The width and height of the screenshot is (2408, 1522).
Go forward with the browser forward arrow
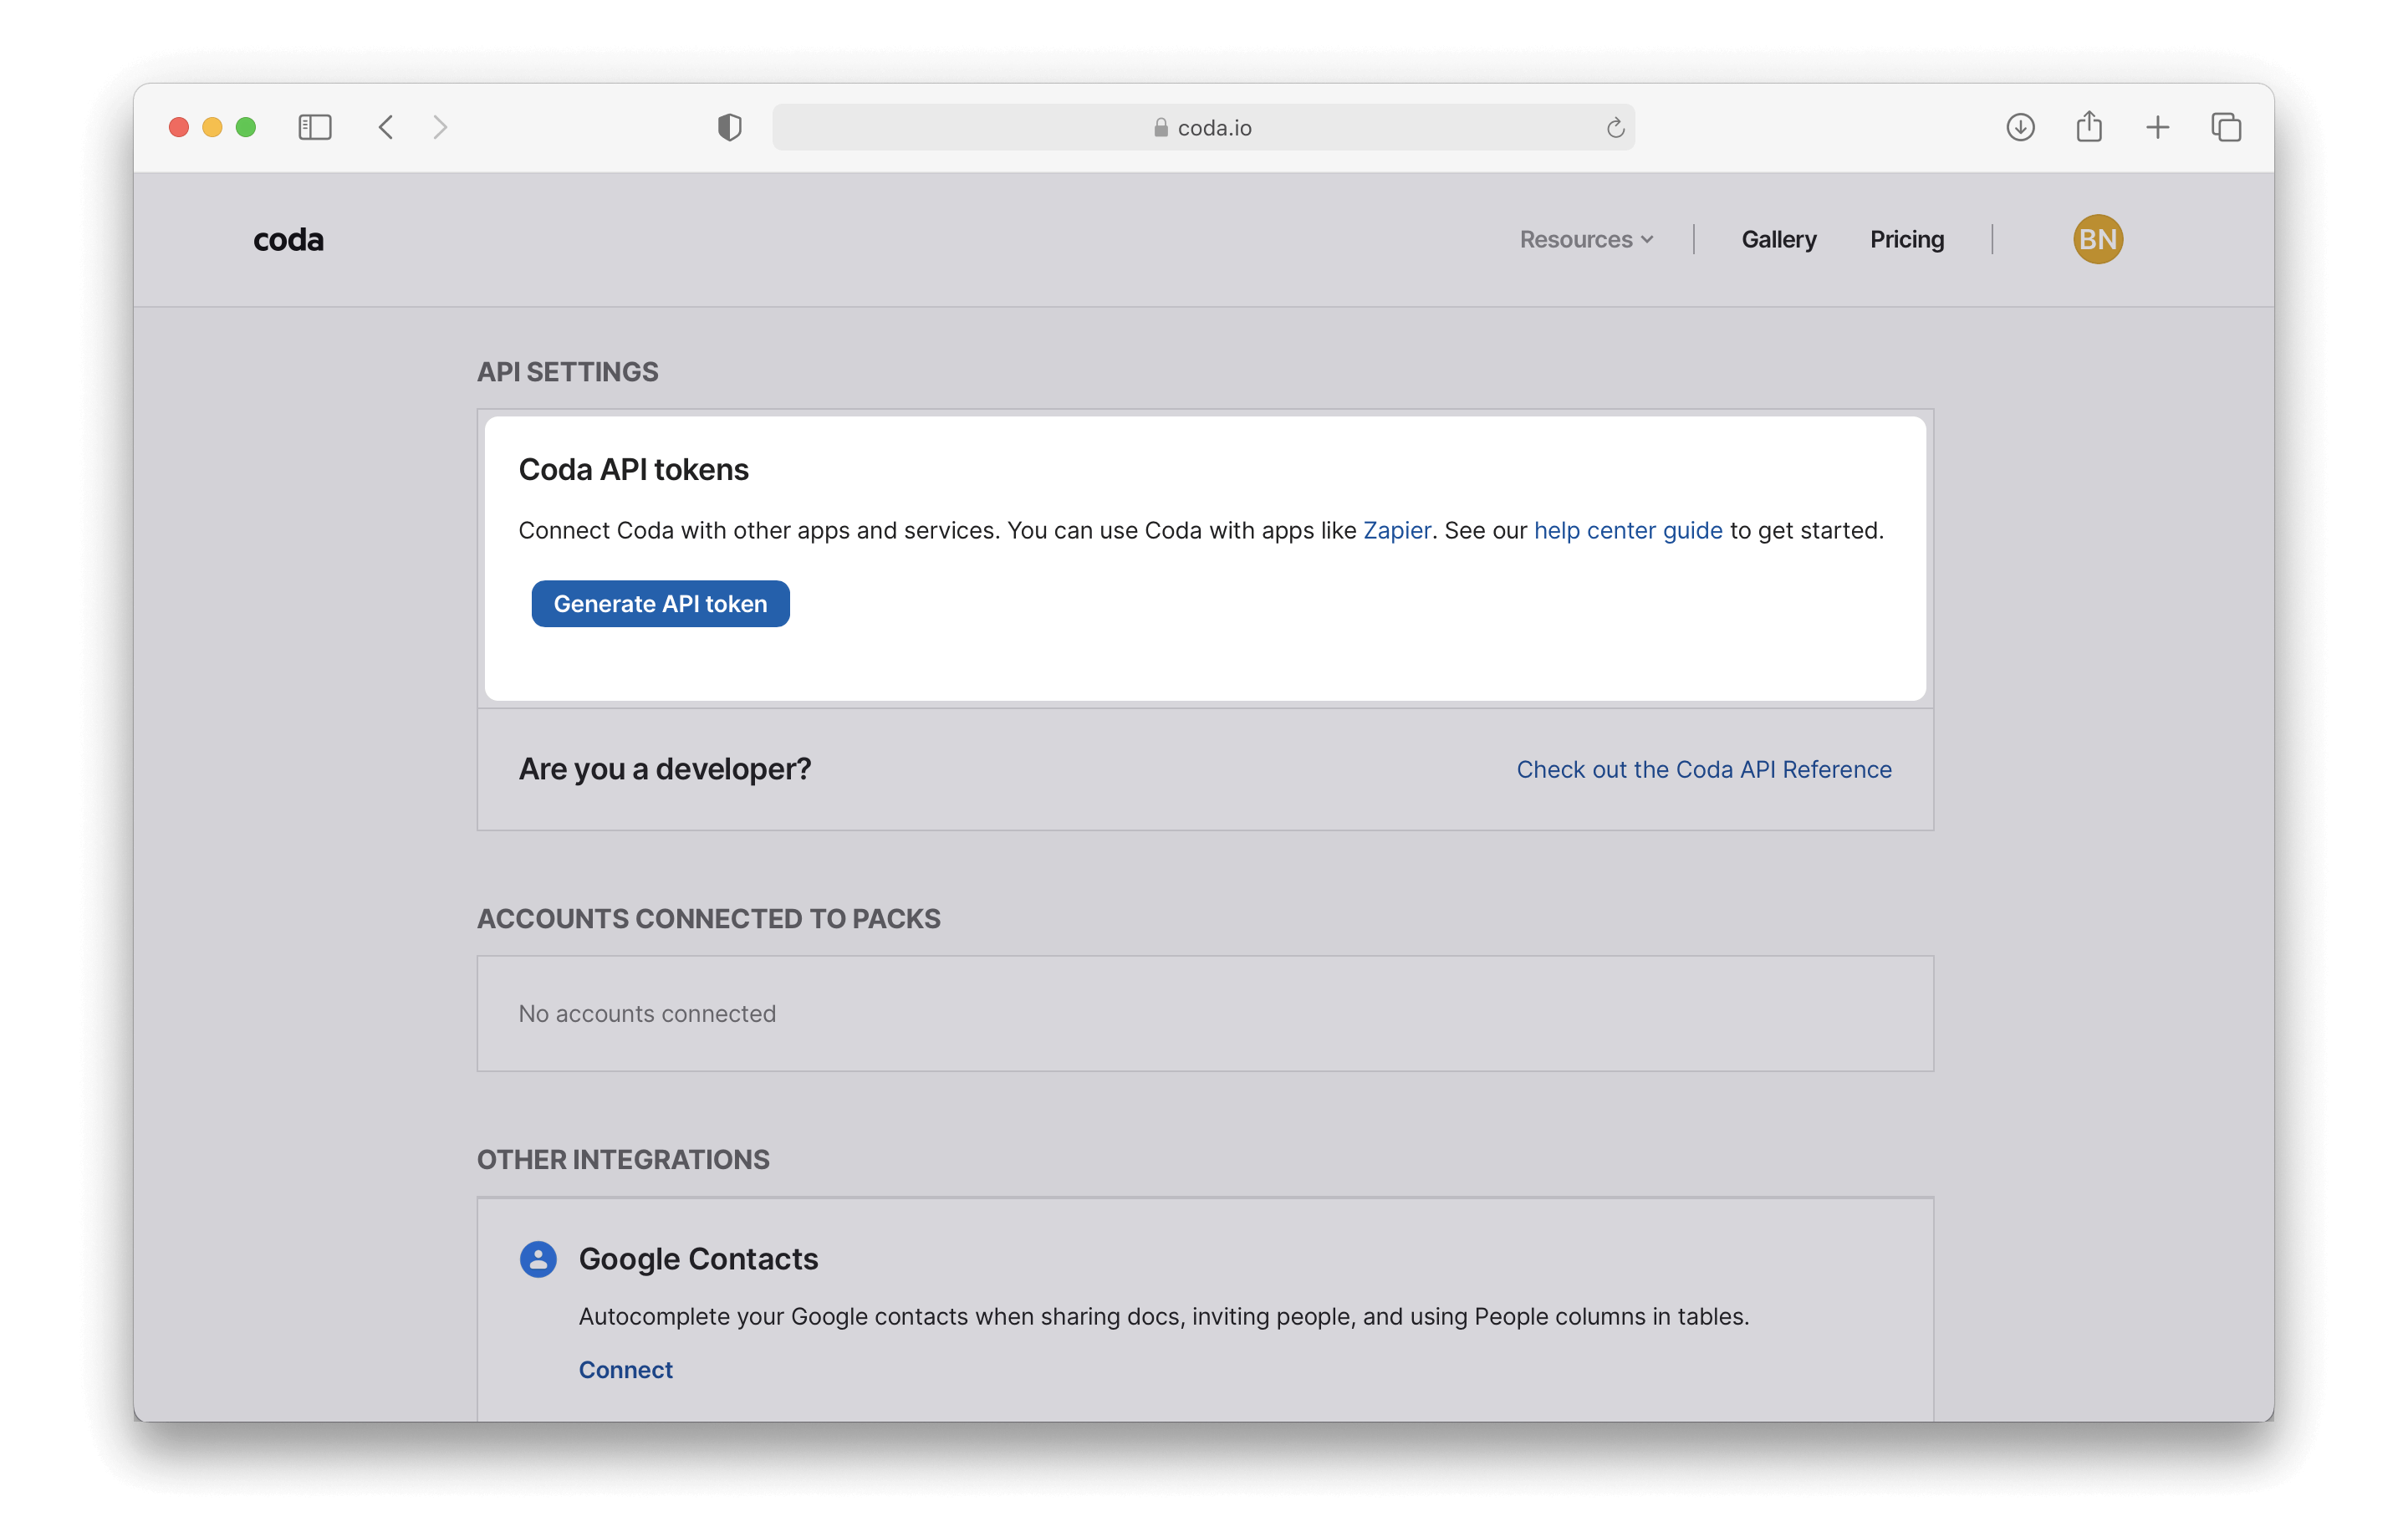[x=440, y=127]
